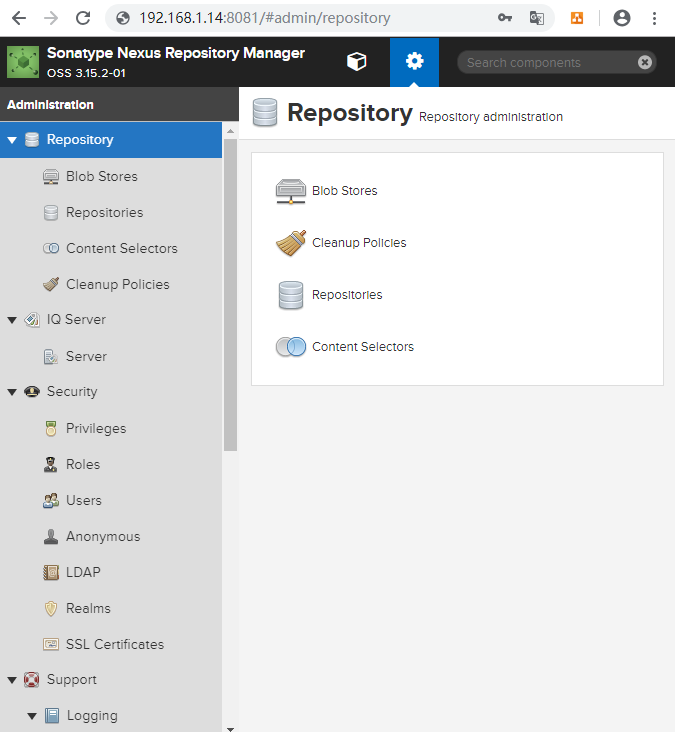Screen dimensions: 675x732
Task: Open Realms in sidebar
Action: (88, 608)
